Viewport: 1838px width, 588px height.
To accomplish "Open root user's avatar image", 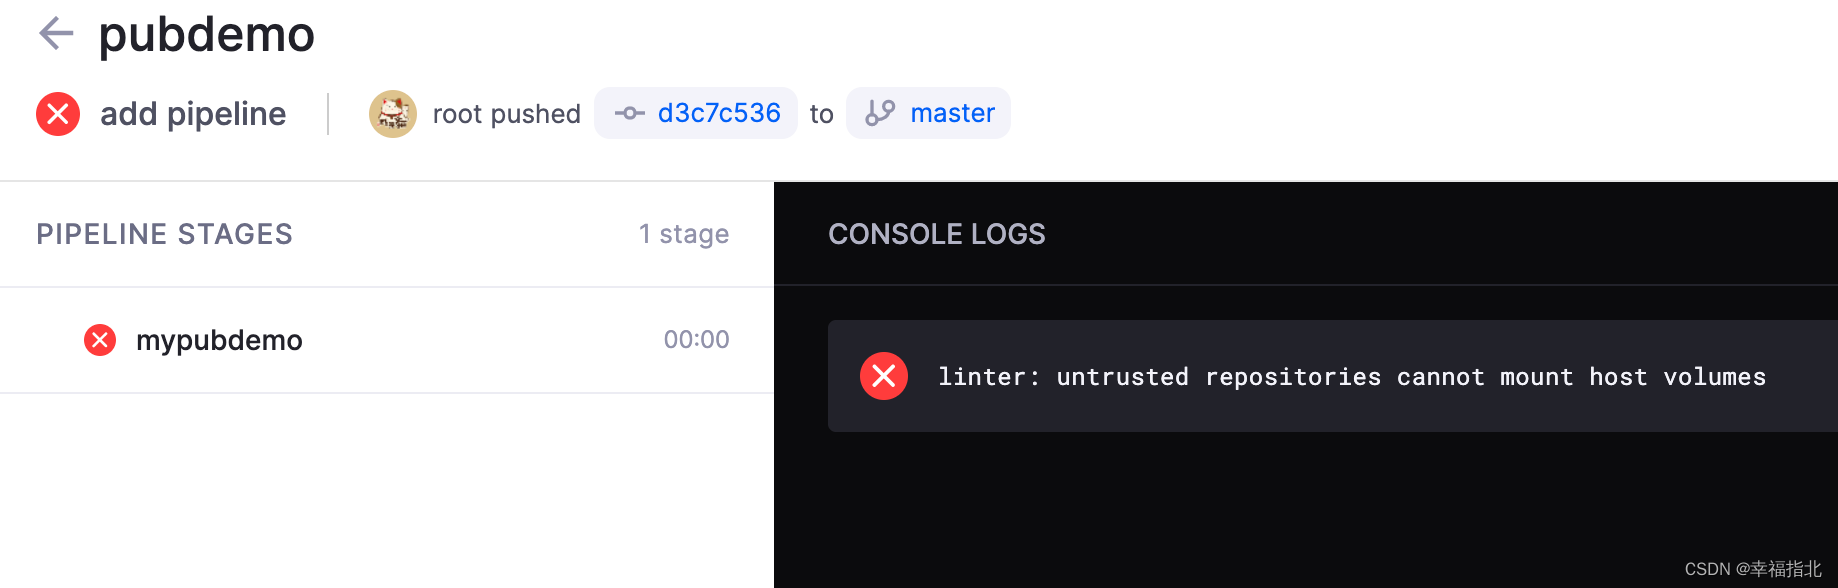I will pos(393,114).
